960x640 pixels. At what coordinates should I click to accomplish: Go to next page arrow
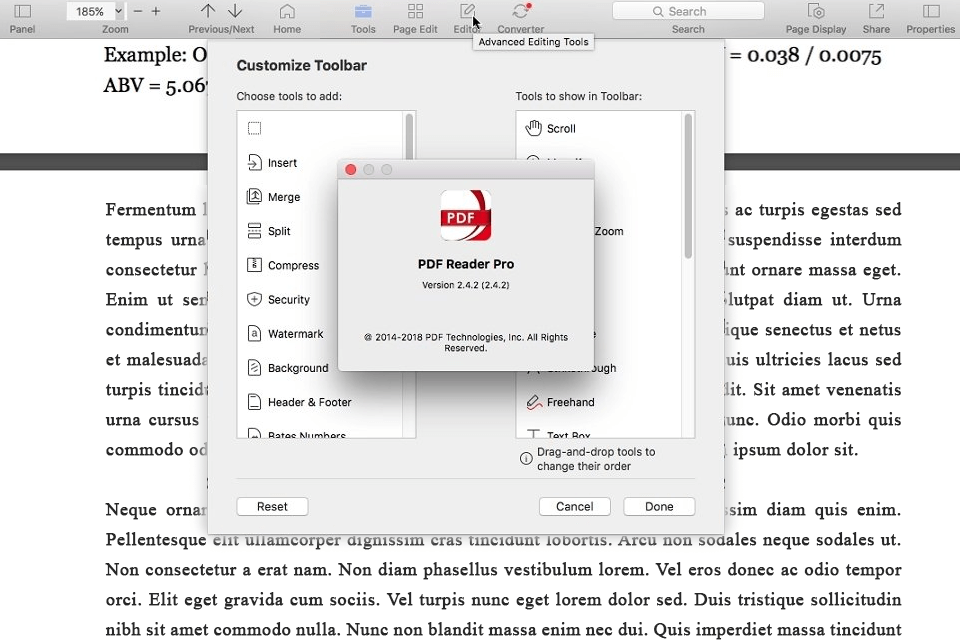(235, 11)
